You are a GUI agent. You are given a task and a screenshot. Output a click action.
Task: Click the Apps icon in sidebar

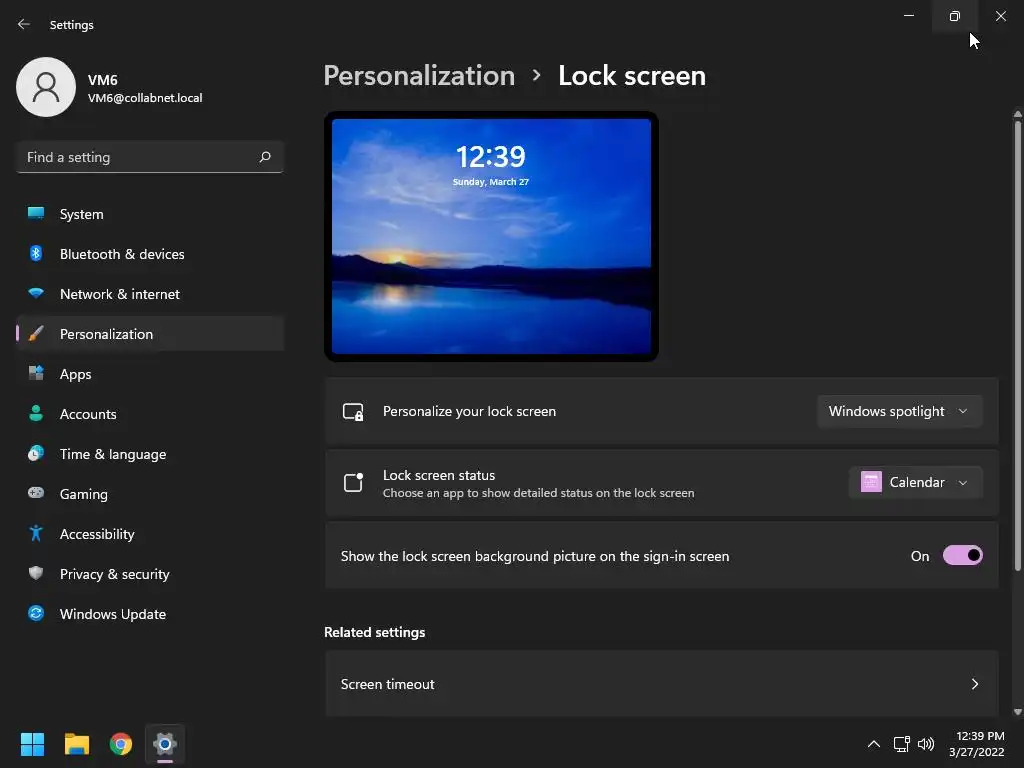pyautogui.click(x=36, y=374)
